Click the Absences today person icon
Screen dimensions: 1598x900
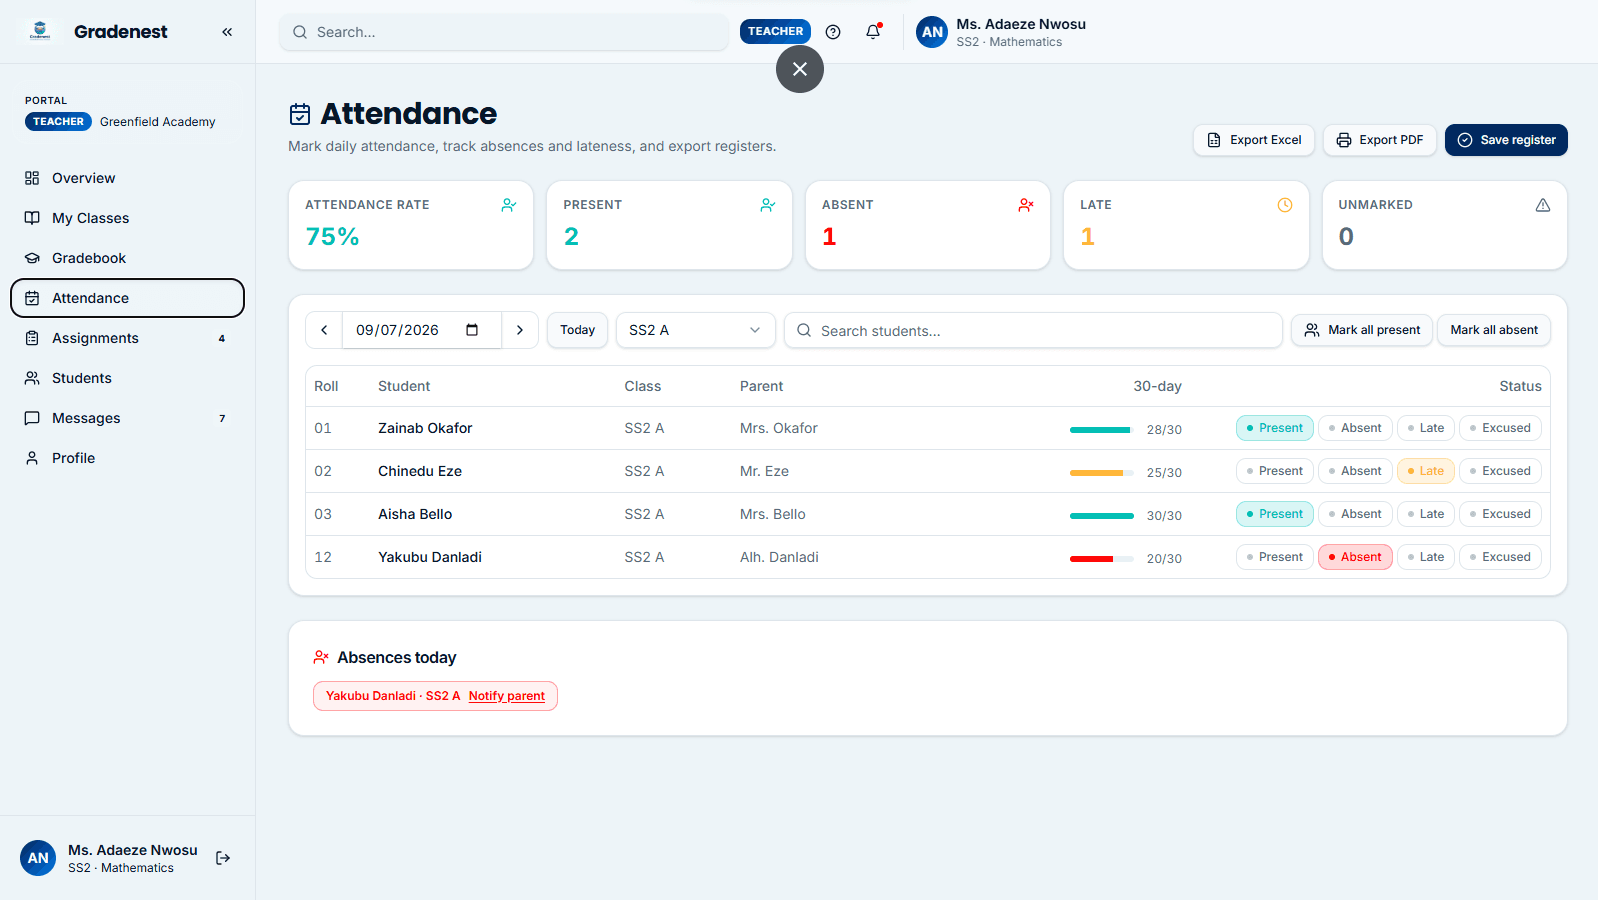321,657
